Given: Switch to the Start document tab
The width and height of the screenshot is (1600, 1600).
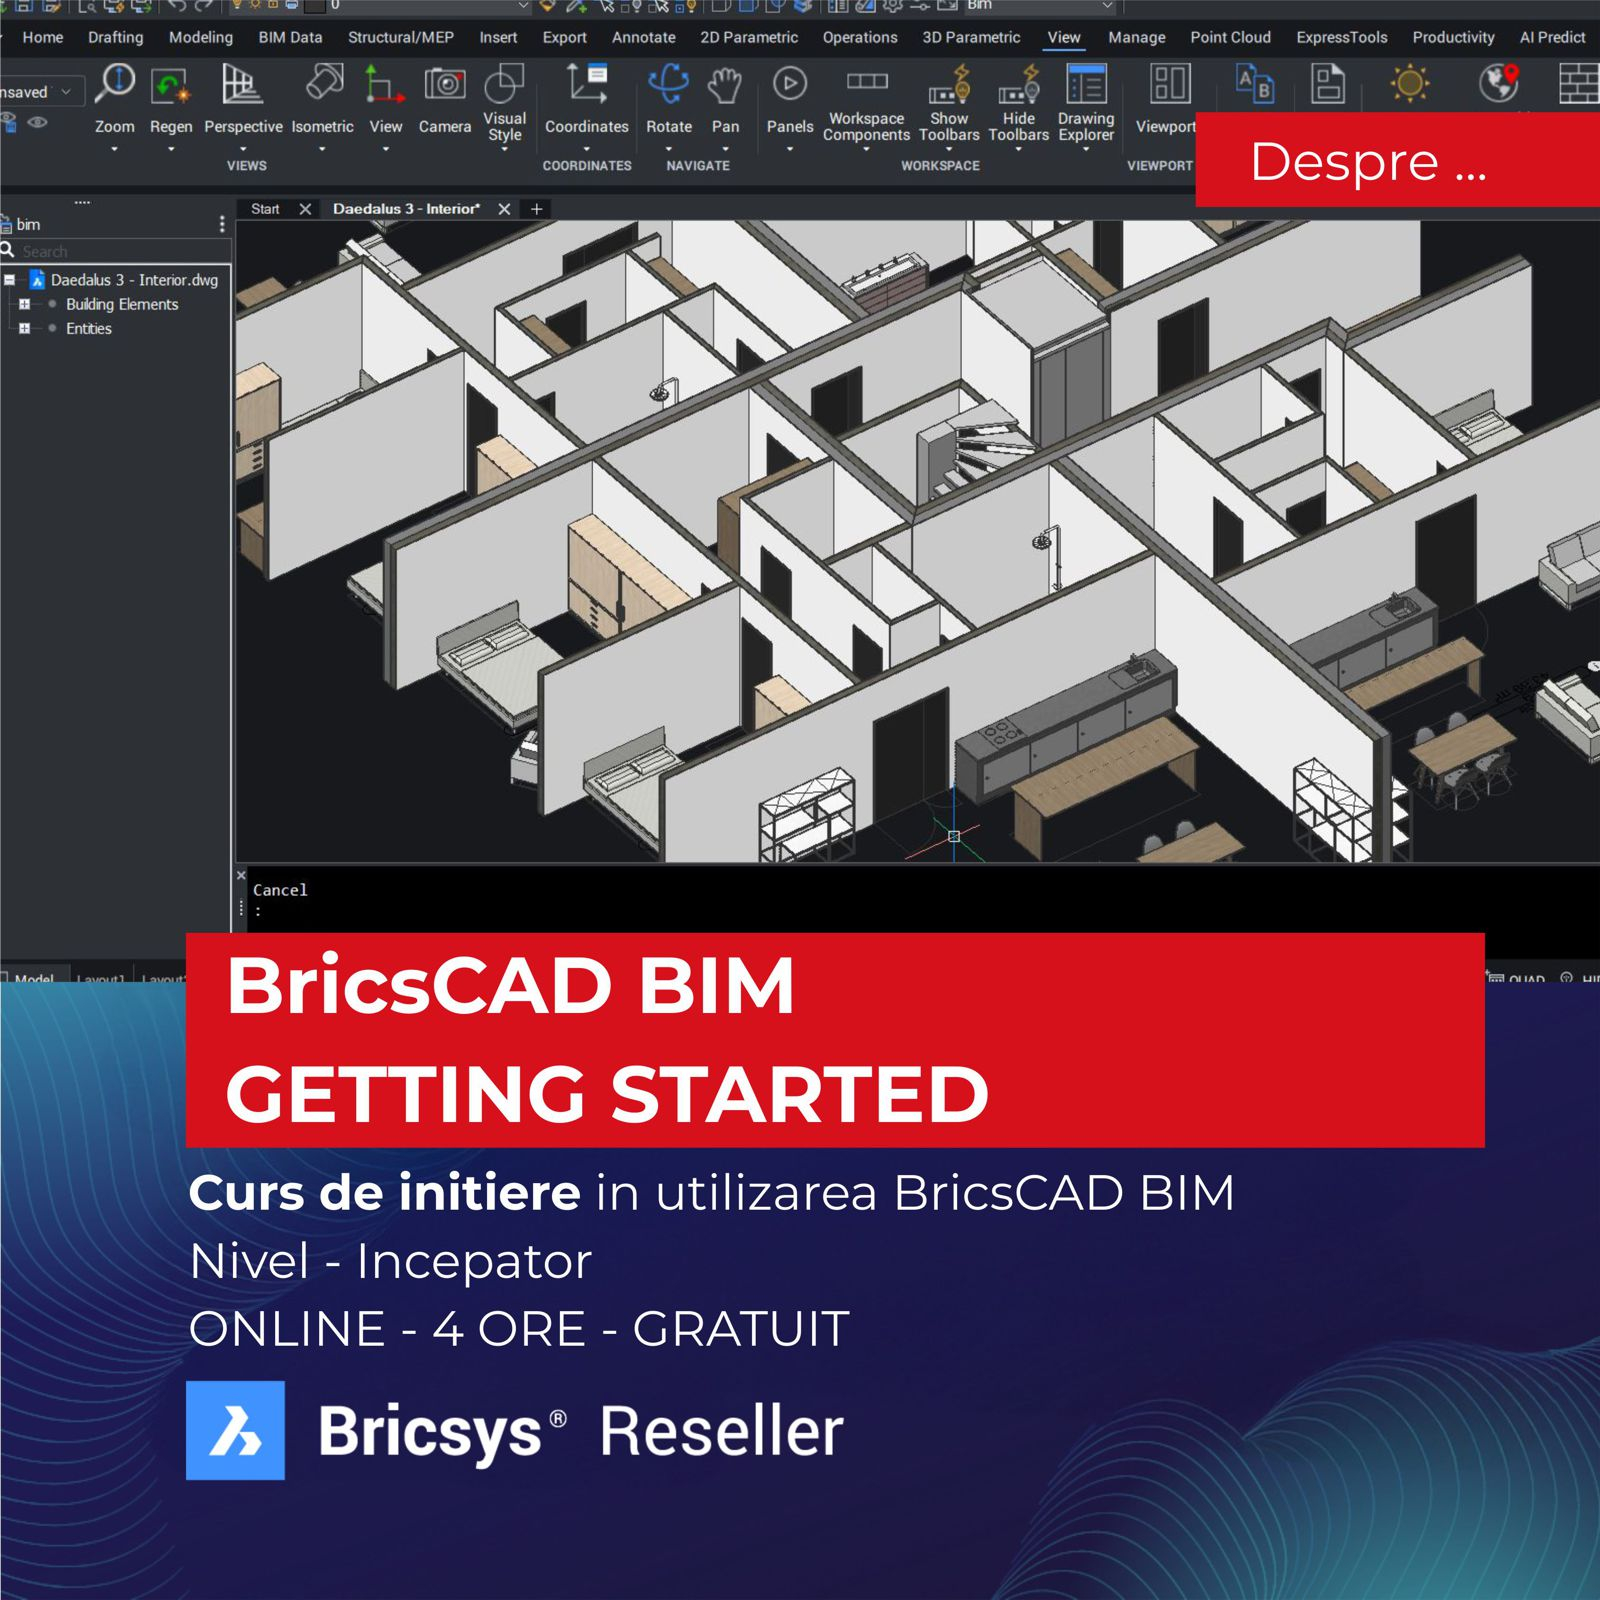Looking at the screenshot, I should click(265, 209).
